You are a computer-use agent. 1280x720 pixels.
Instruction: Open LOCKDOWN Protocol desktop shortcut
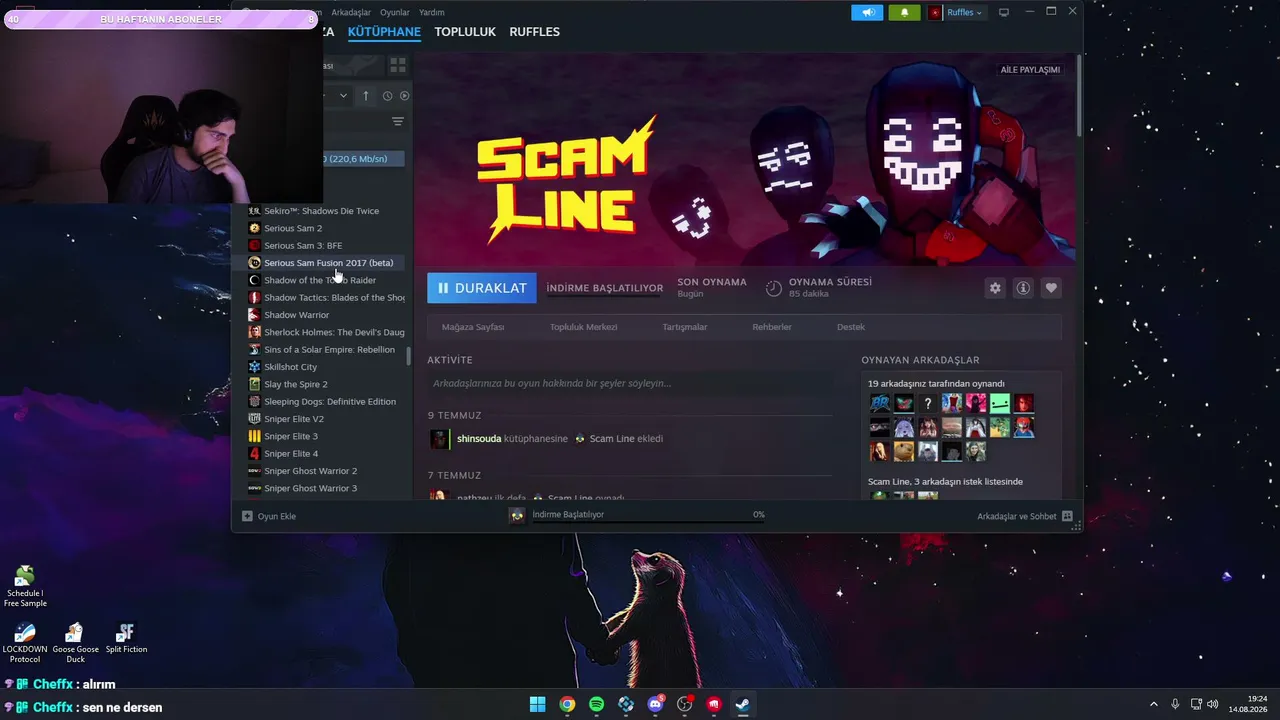coord(25,643)
